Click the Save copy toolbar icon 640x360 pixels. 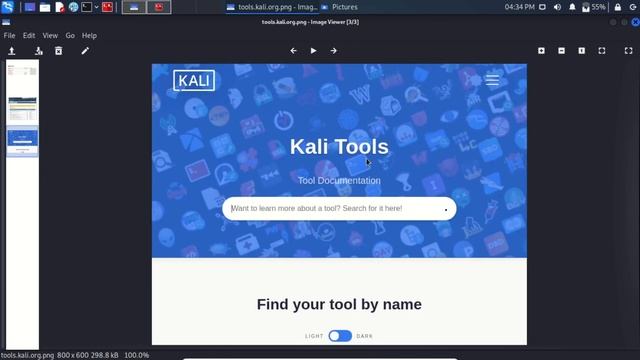(x=39, y=51)
